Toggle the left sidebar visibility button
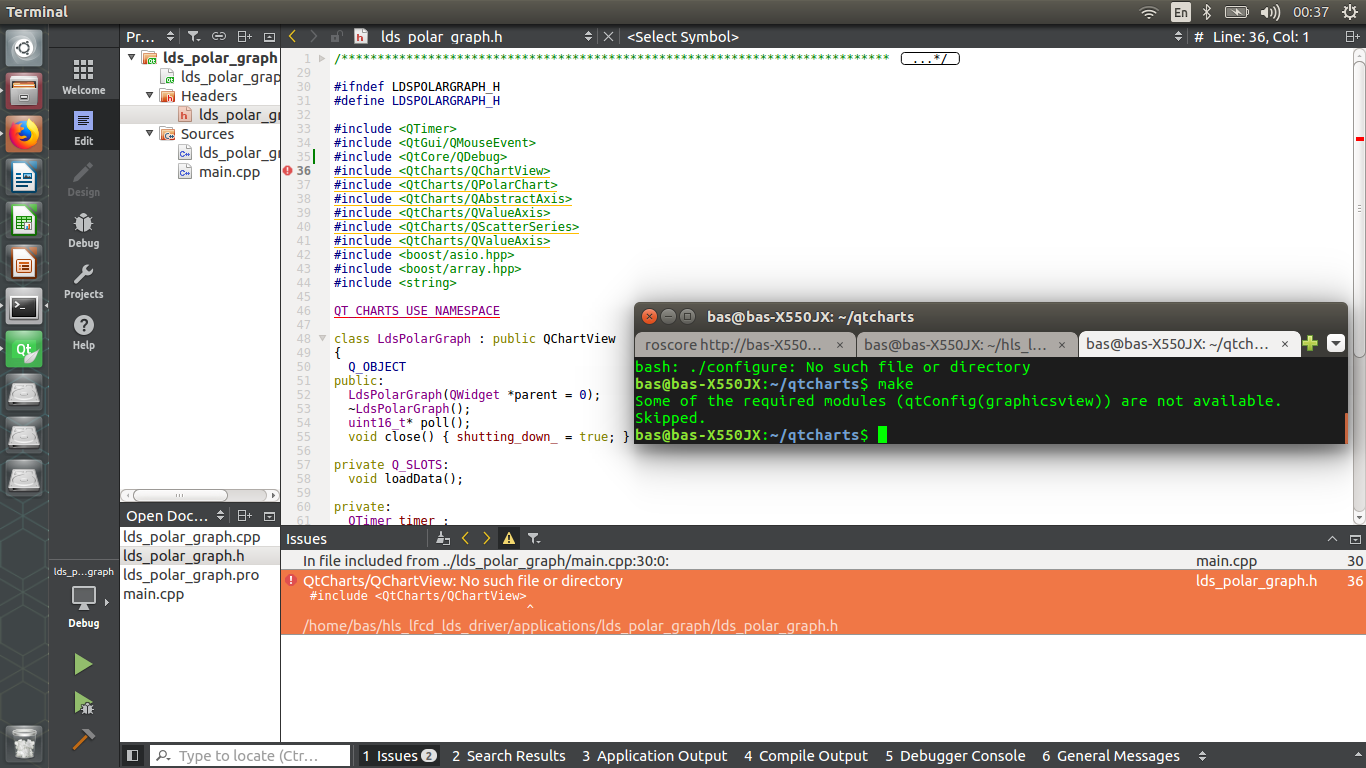 (132, 756)
